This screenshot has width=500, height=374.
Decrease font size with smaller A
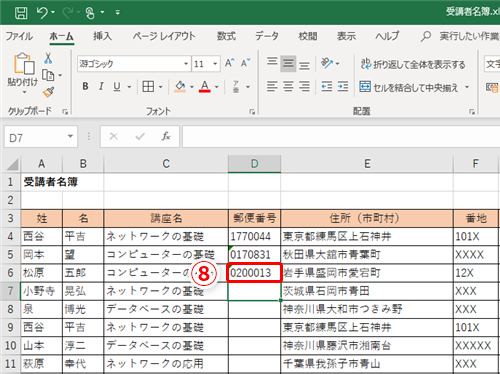coord(246,63)
